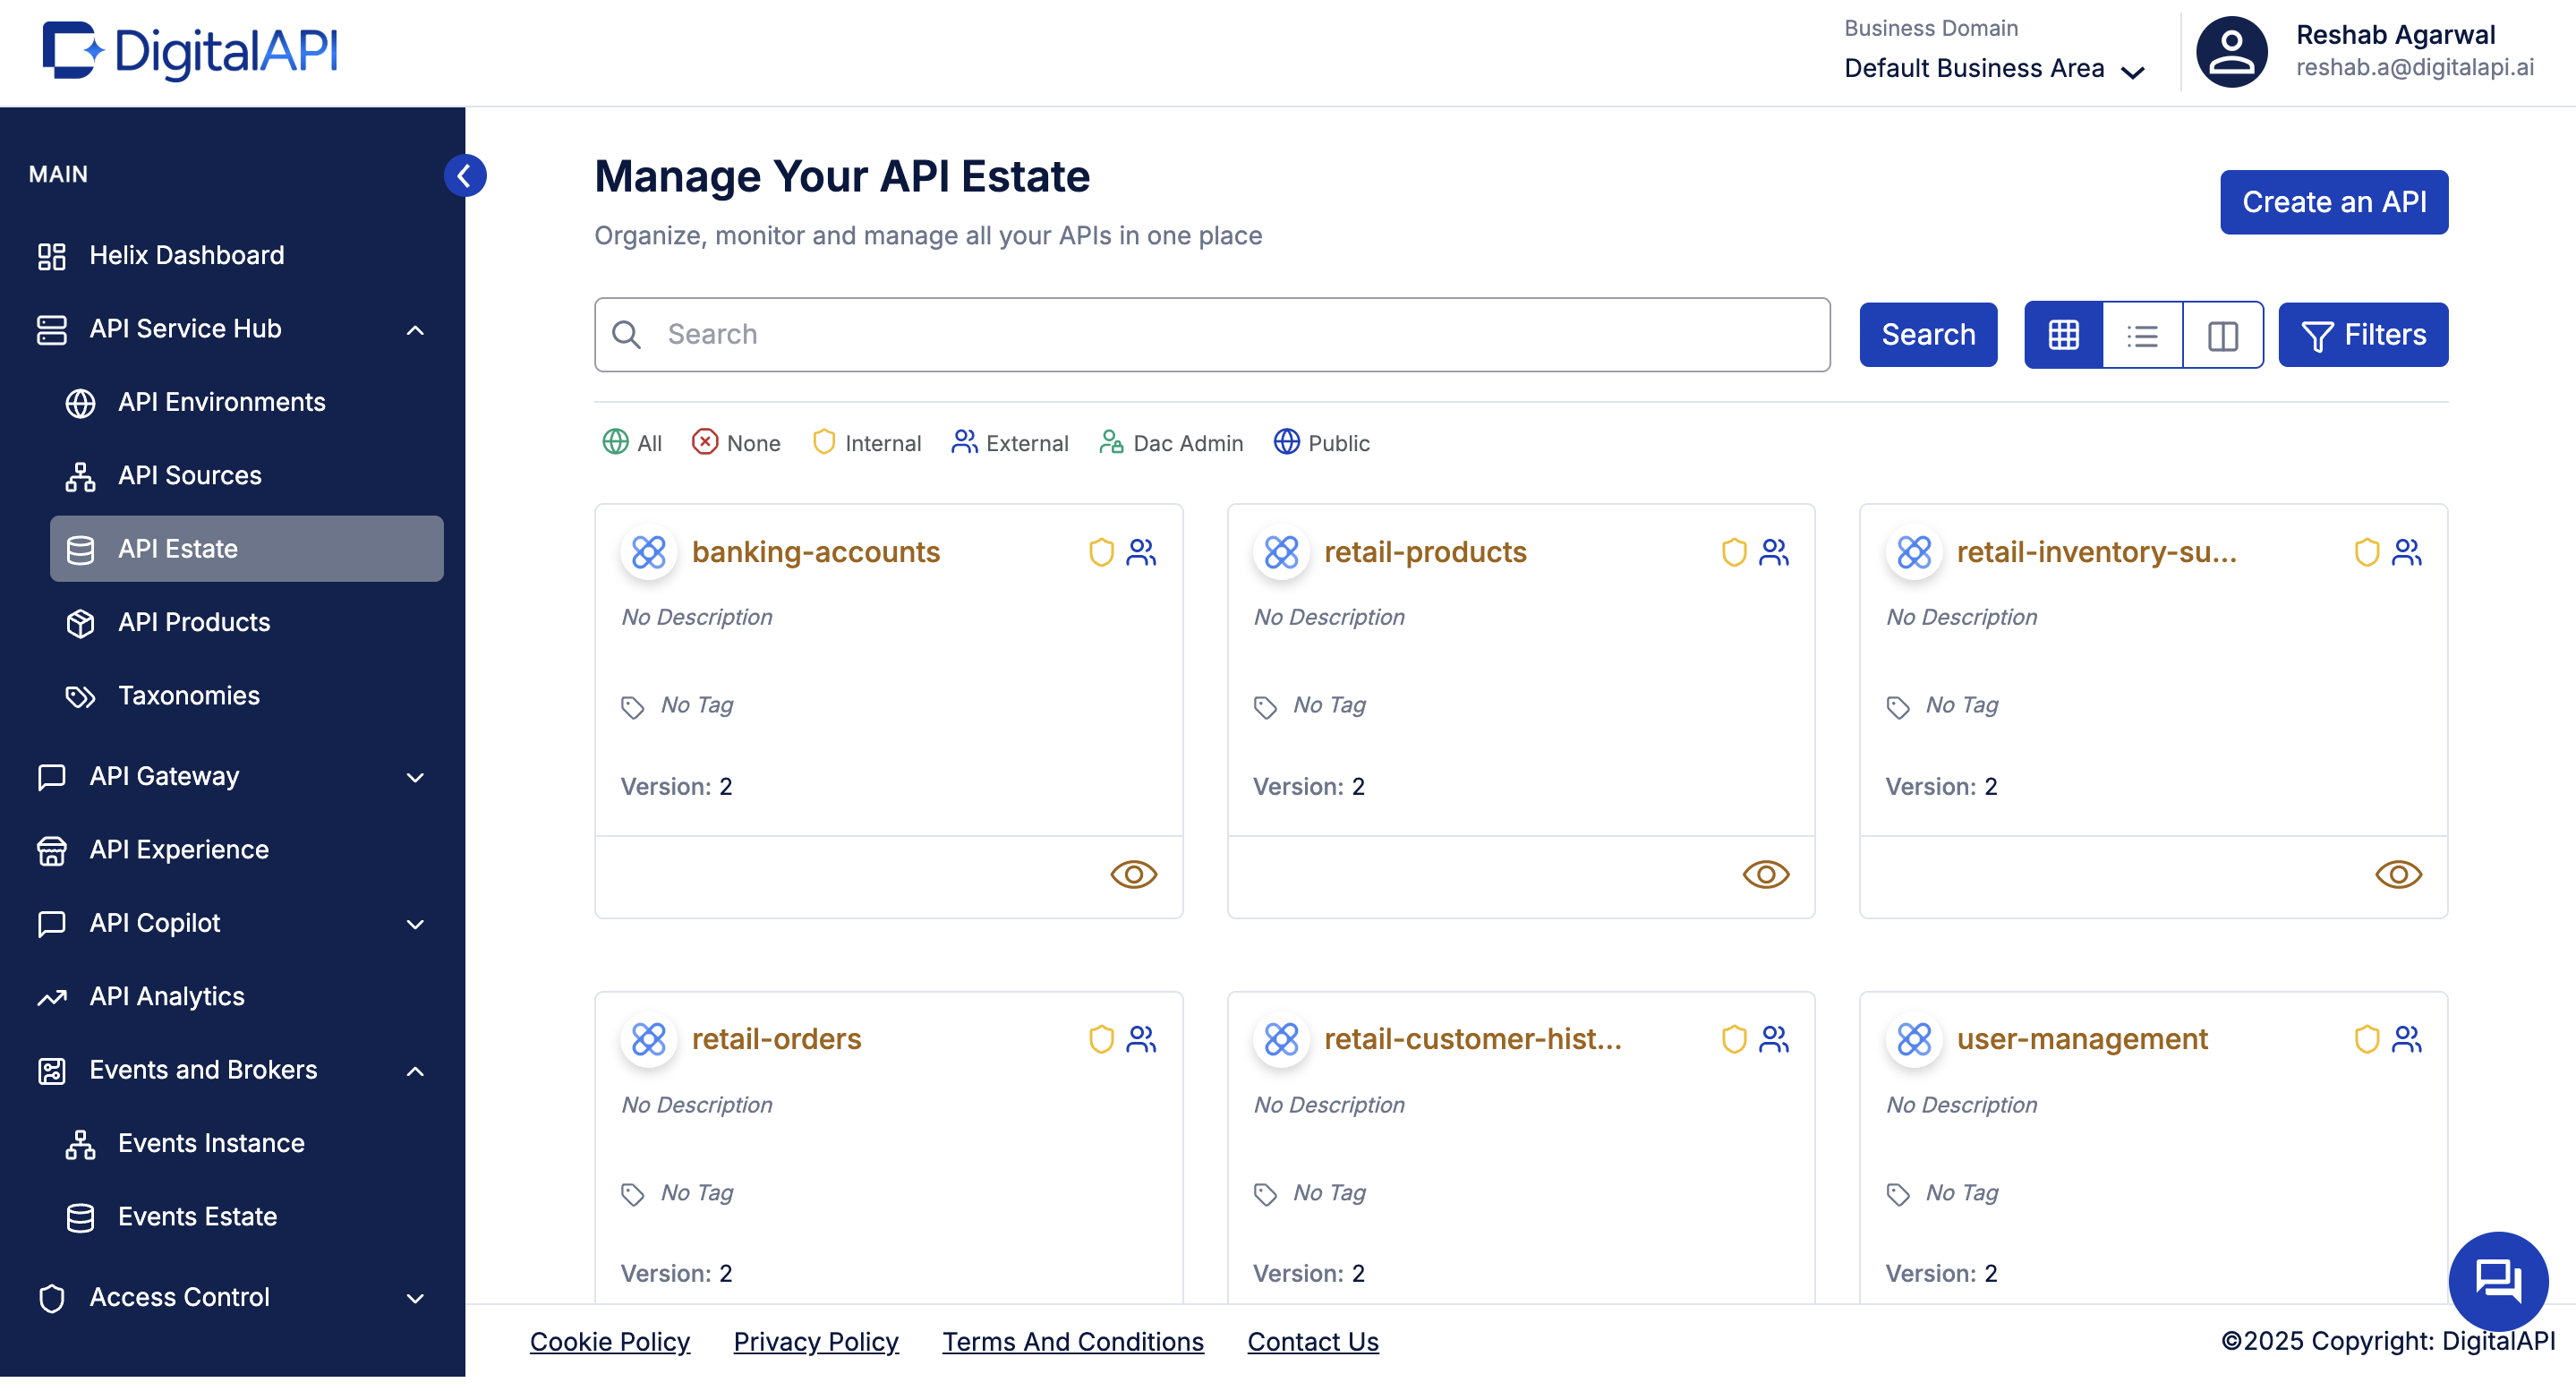The height and width of the screenshot is (1391, 2576).
Task: Open the chat support bubble
Action: pos(2497,1280)
